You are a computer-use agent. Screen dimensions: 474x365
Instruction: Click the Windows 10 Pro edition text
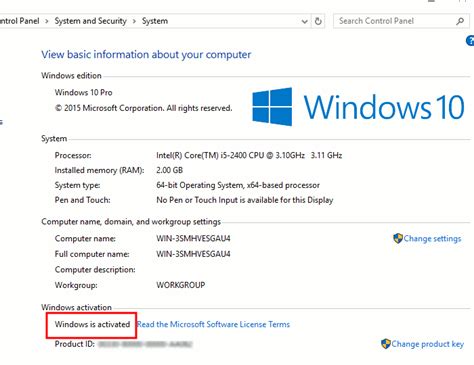[x=83, y=92]
